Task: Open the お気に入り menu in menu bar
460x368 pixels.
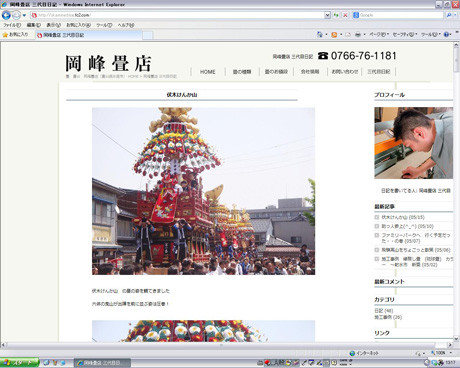Action: [78, 25]
